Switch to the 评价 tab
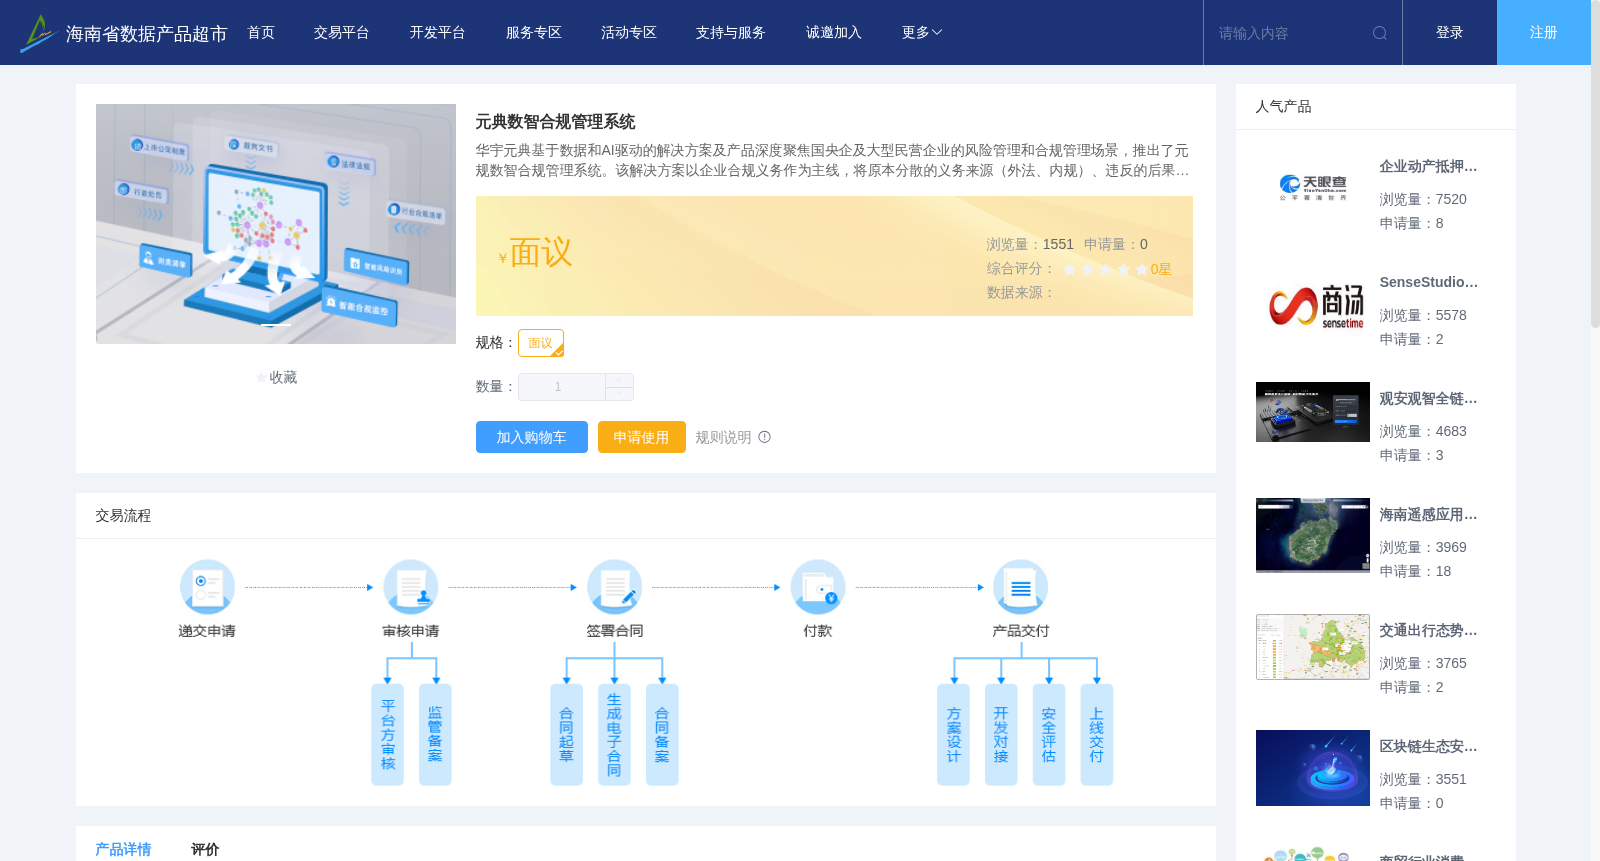The height and width of the screenshot is (861, 1600). (x=205, y=849)
